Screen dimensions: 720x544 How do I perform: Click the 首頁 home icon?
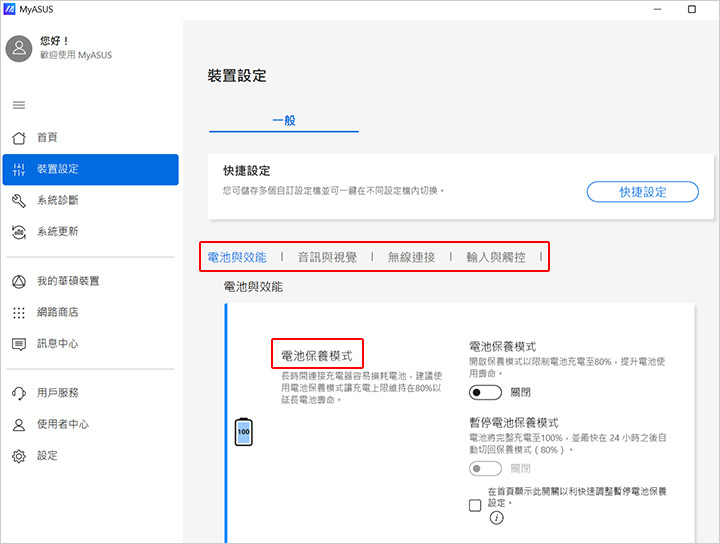19,137
